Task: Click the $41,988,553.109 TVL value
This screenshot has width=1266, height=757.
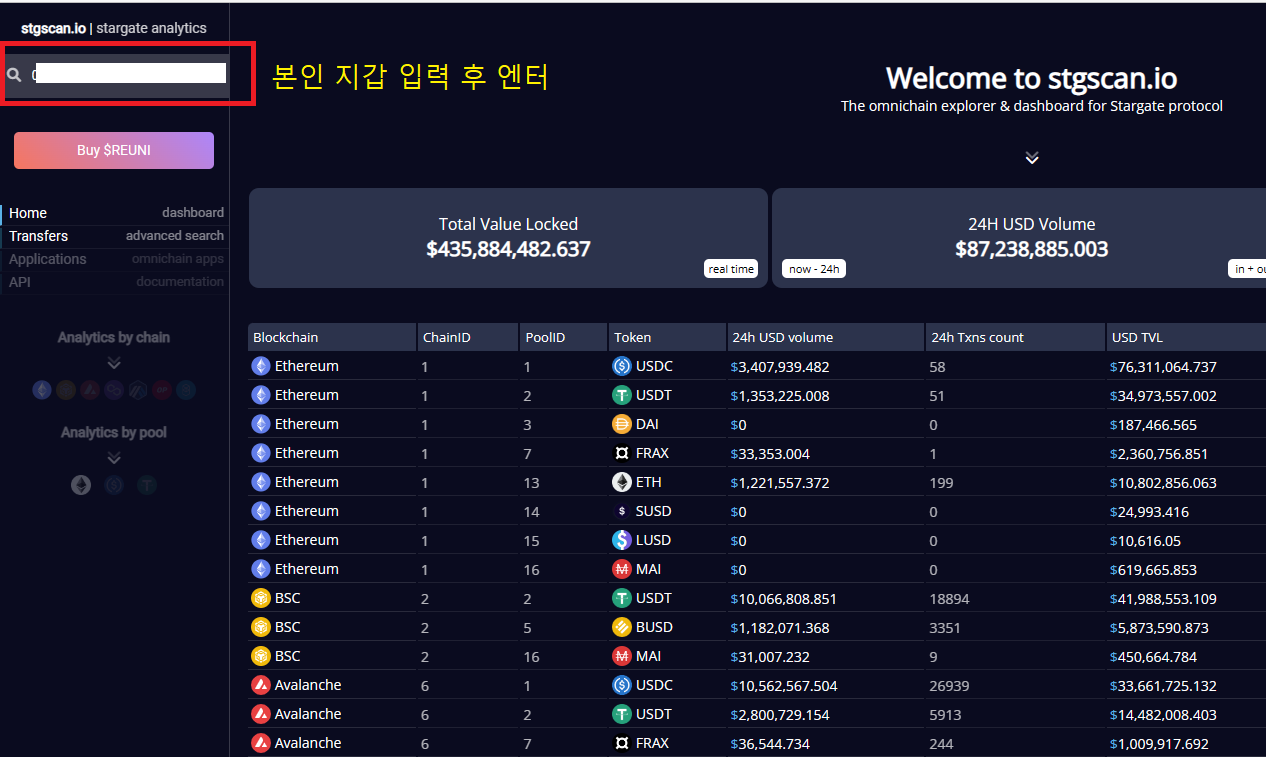Action: click(x=1163, y=599)
